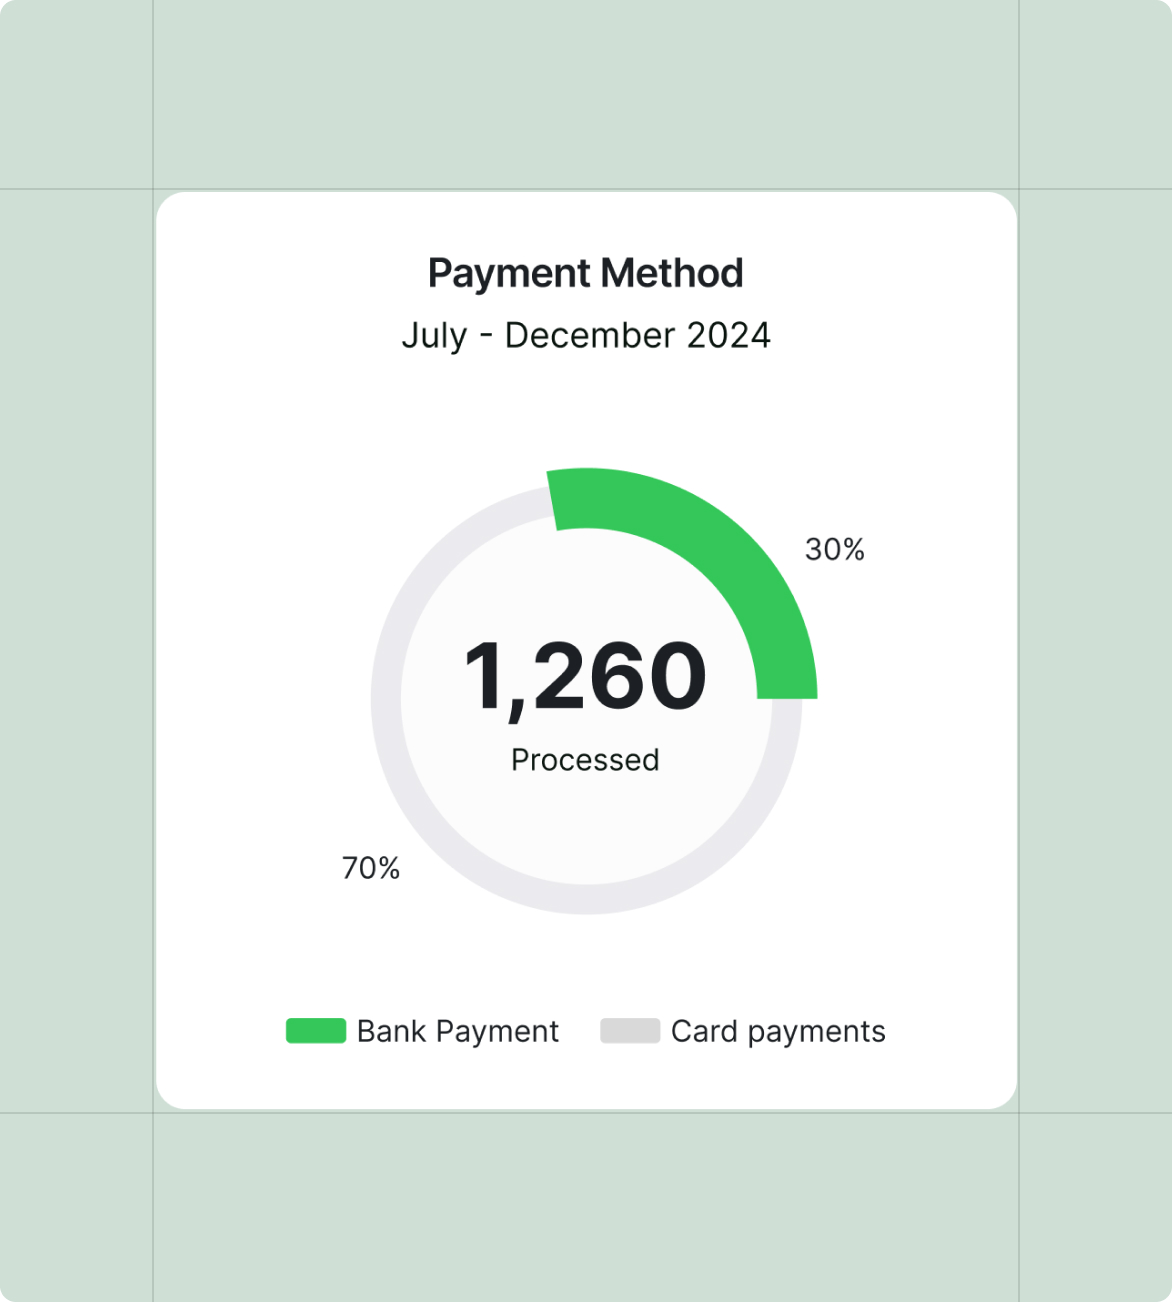Click the 1,260 total number
Image resolution: width=1172 pixels, height=1302 pixels.
585,677
